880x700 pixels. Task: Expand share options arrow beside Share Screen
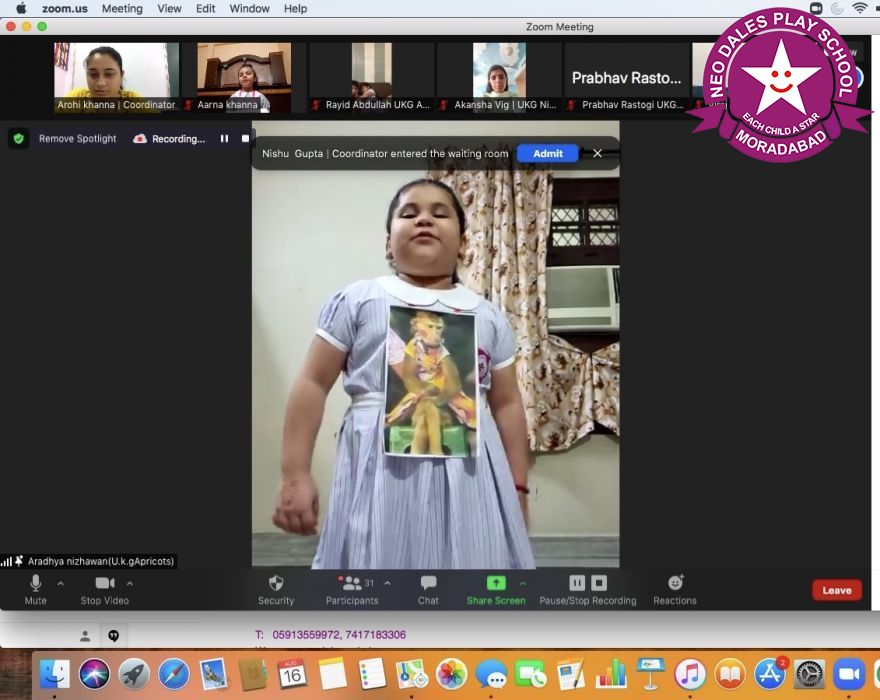click(522, 583)
